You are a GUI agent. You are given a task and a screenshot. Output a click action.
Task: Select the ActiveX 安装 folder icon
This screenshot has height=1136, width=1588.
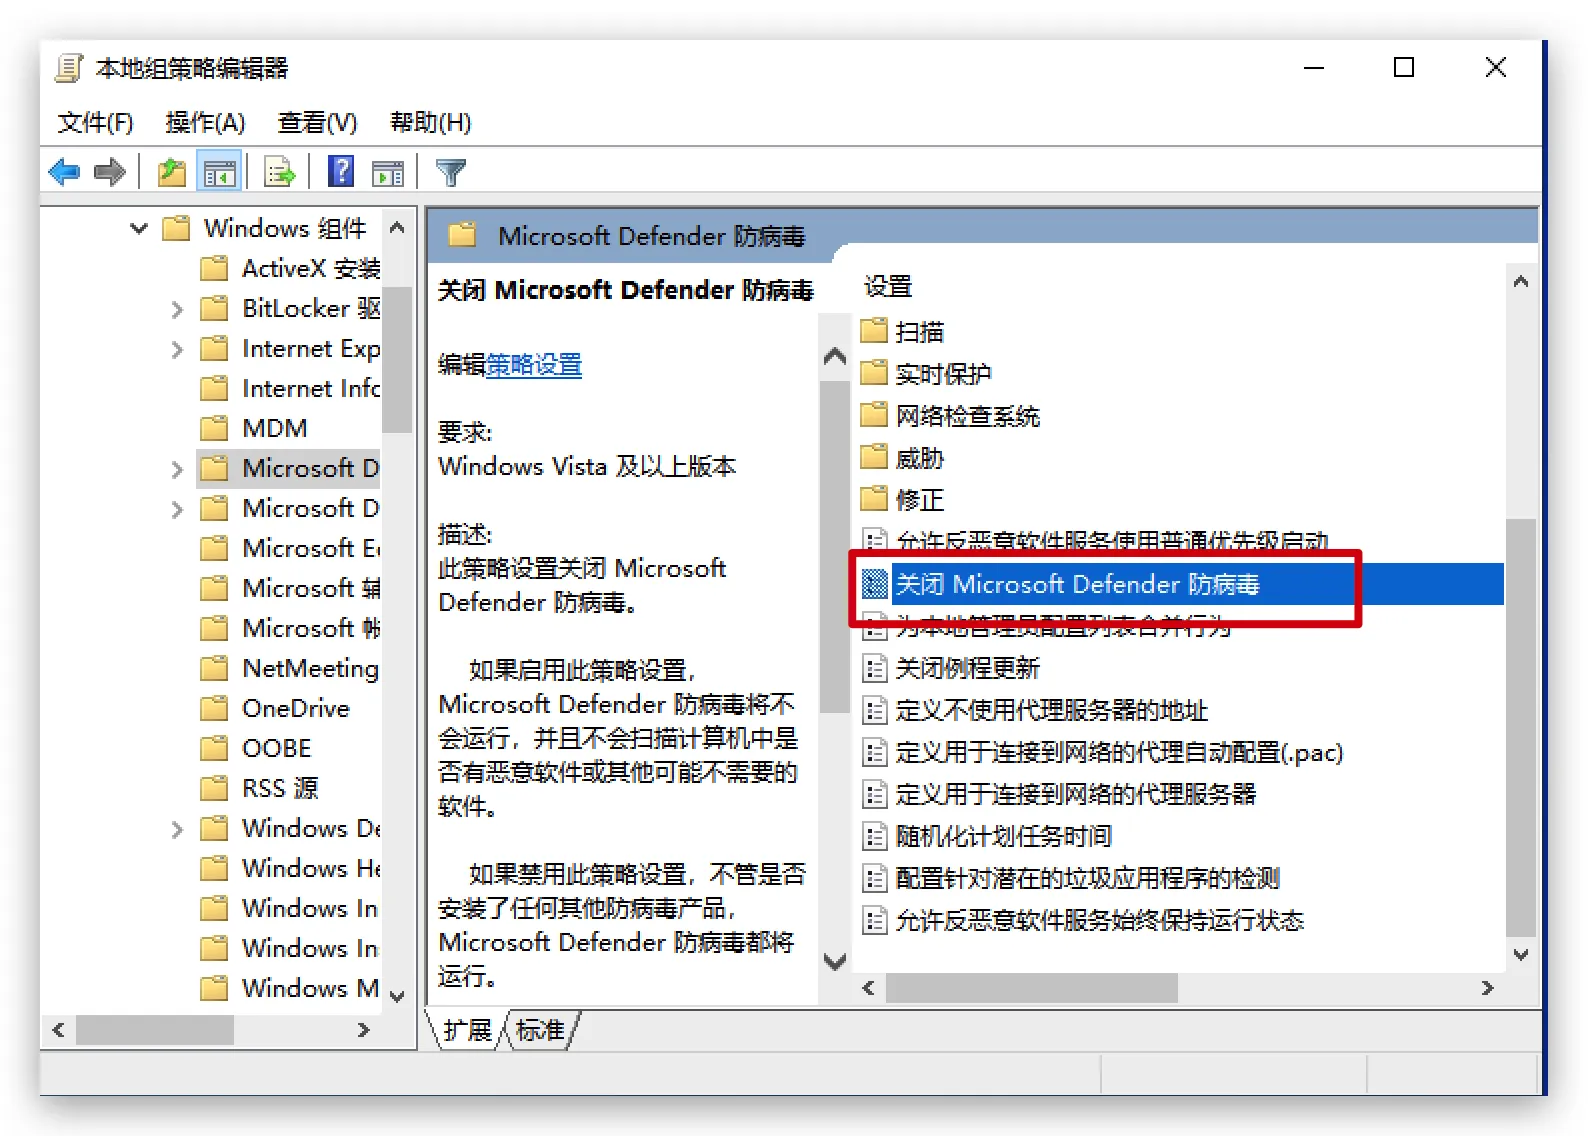point(214,269)
